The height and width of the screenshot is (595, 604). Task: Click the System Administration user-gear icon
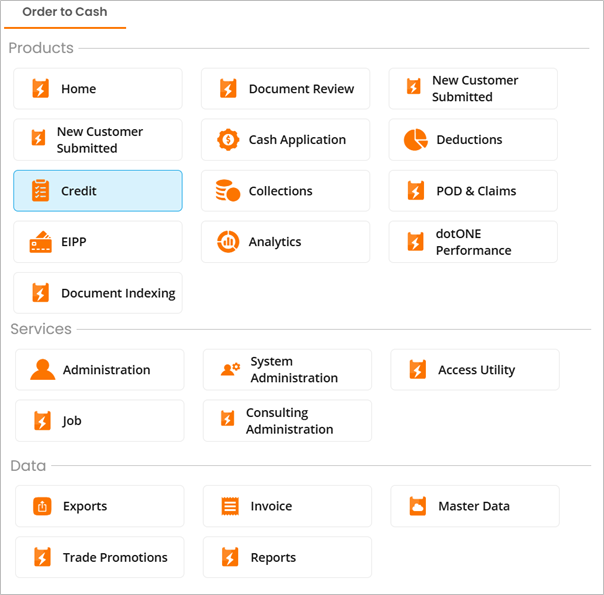click(230, 370)
